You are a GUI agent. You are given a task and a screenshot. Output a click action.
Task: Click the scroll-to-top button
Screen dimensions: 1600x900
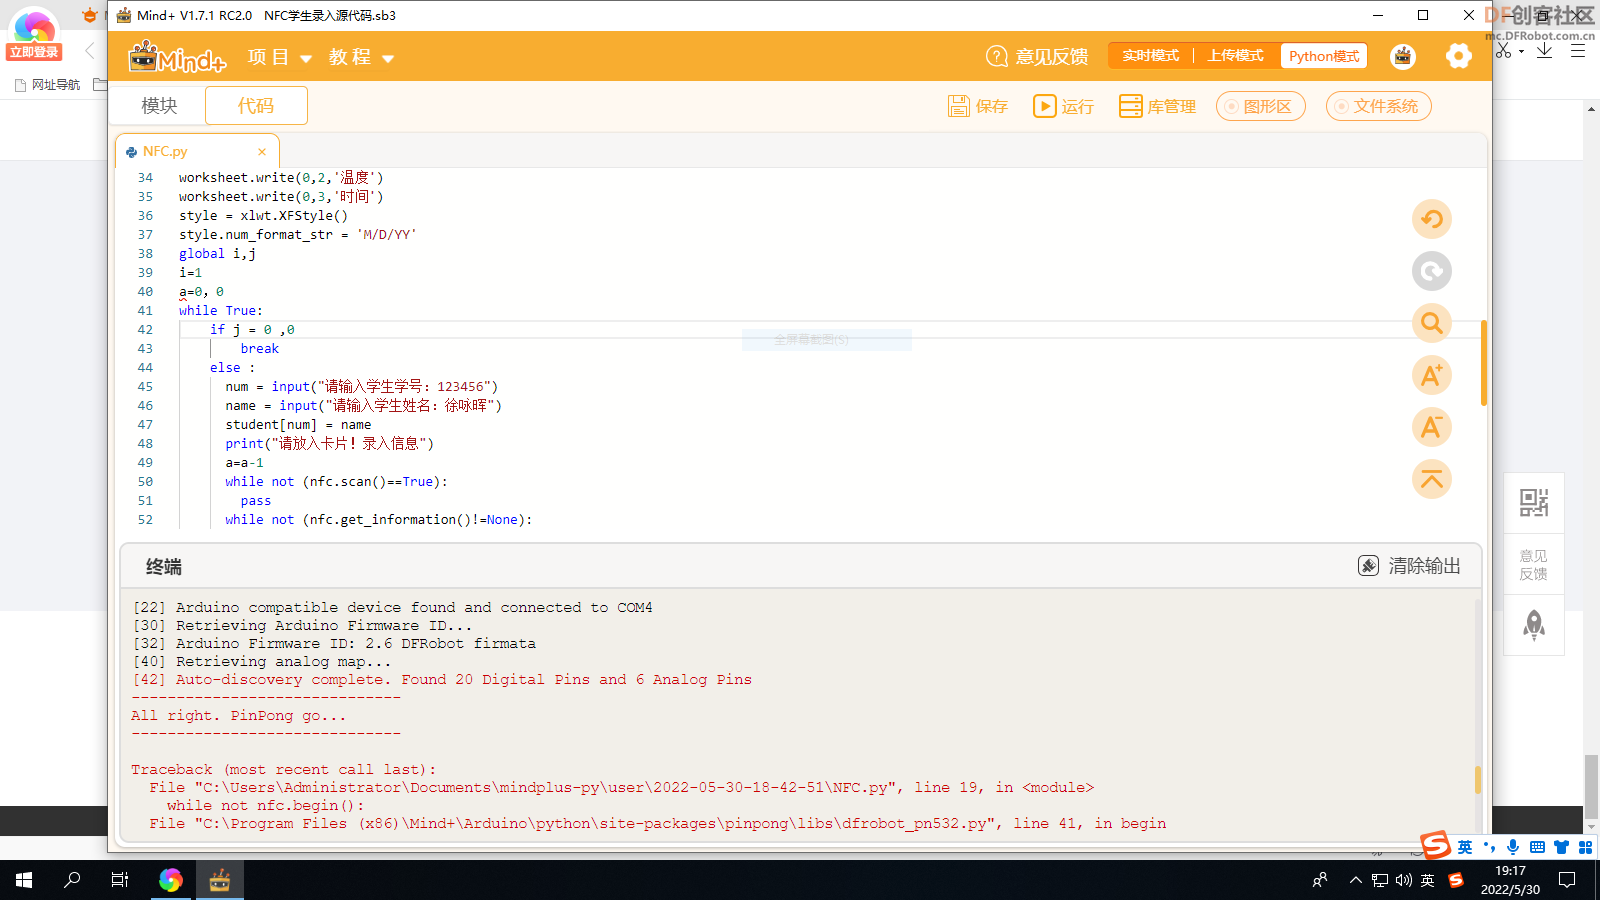[x=1432, y=479]
